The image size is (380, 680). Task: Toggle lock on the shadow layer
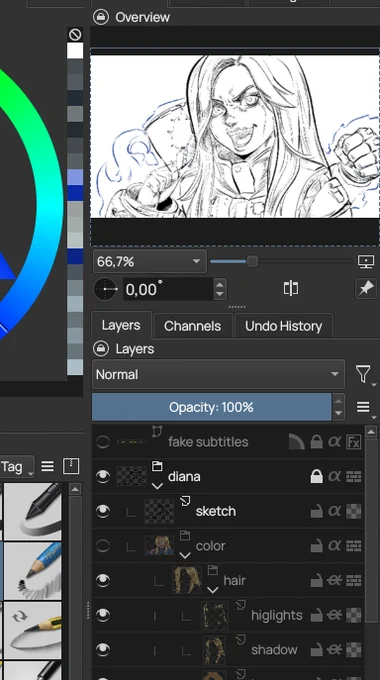(317, 650)
